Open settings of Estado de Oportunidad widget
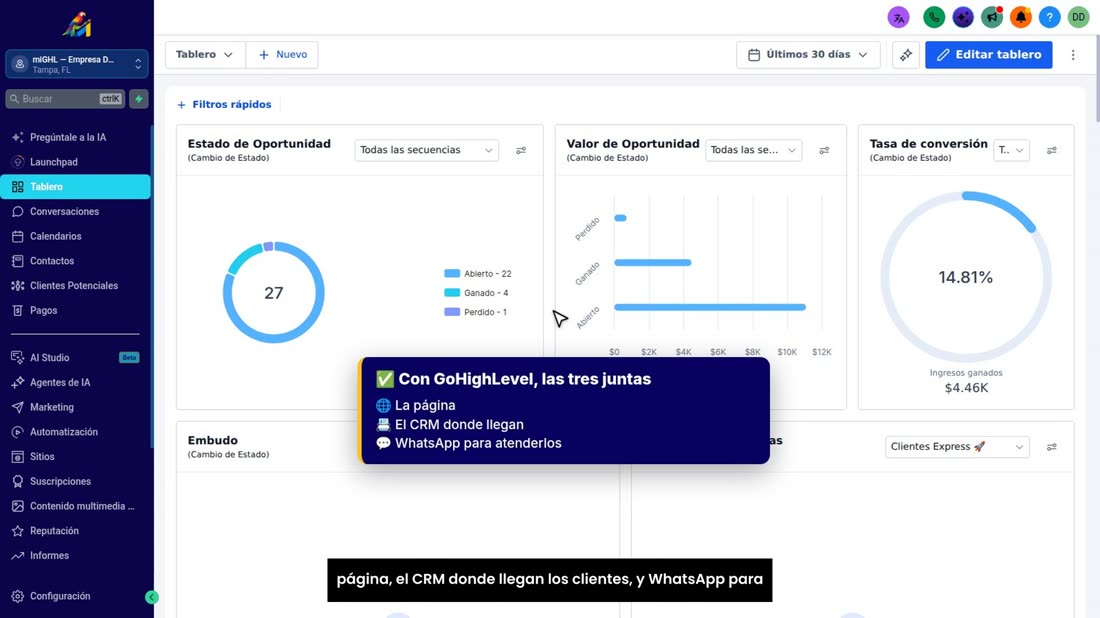The height and width of the screenshot is (618, 1100). (521, 150)
